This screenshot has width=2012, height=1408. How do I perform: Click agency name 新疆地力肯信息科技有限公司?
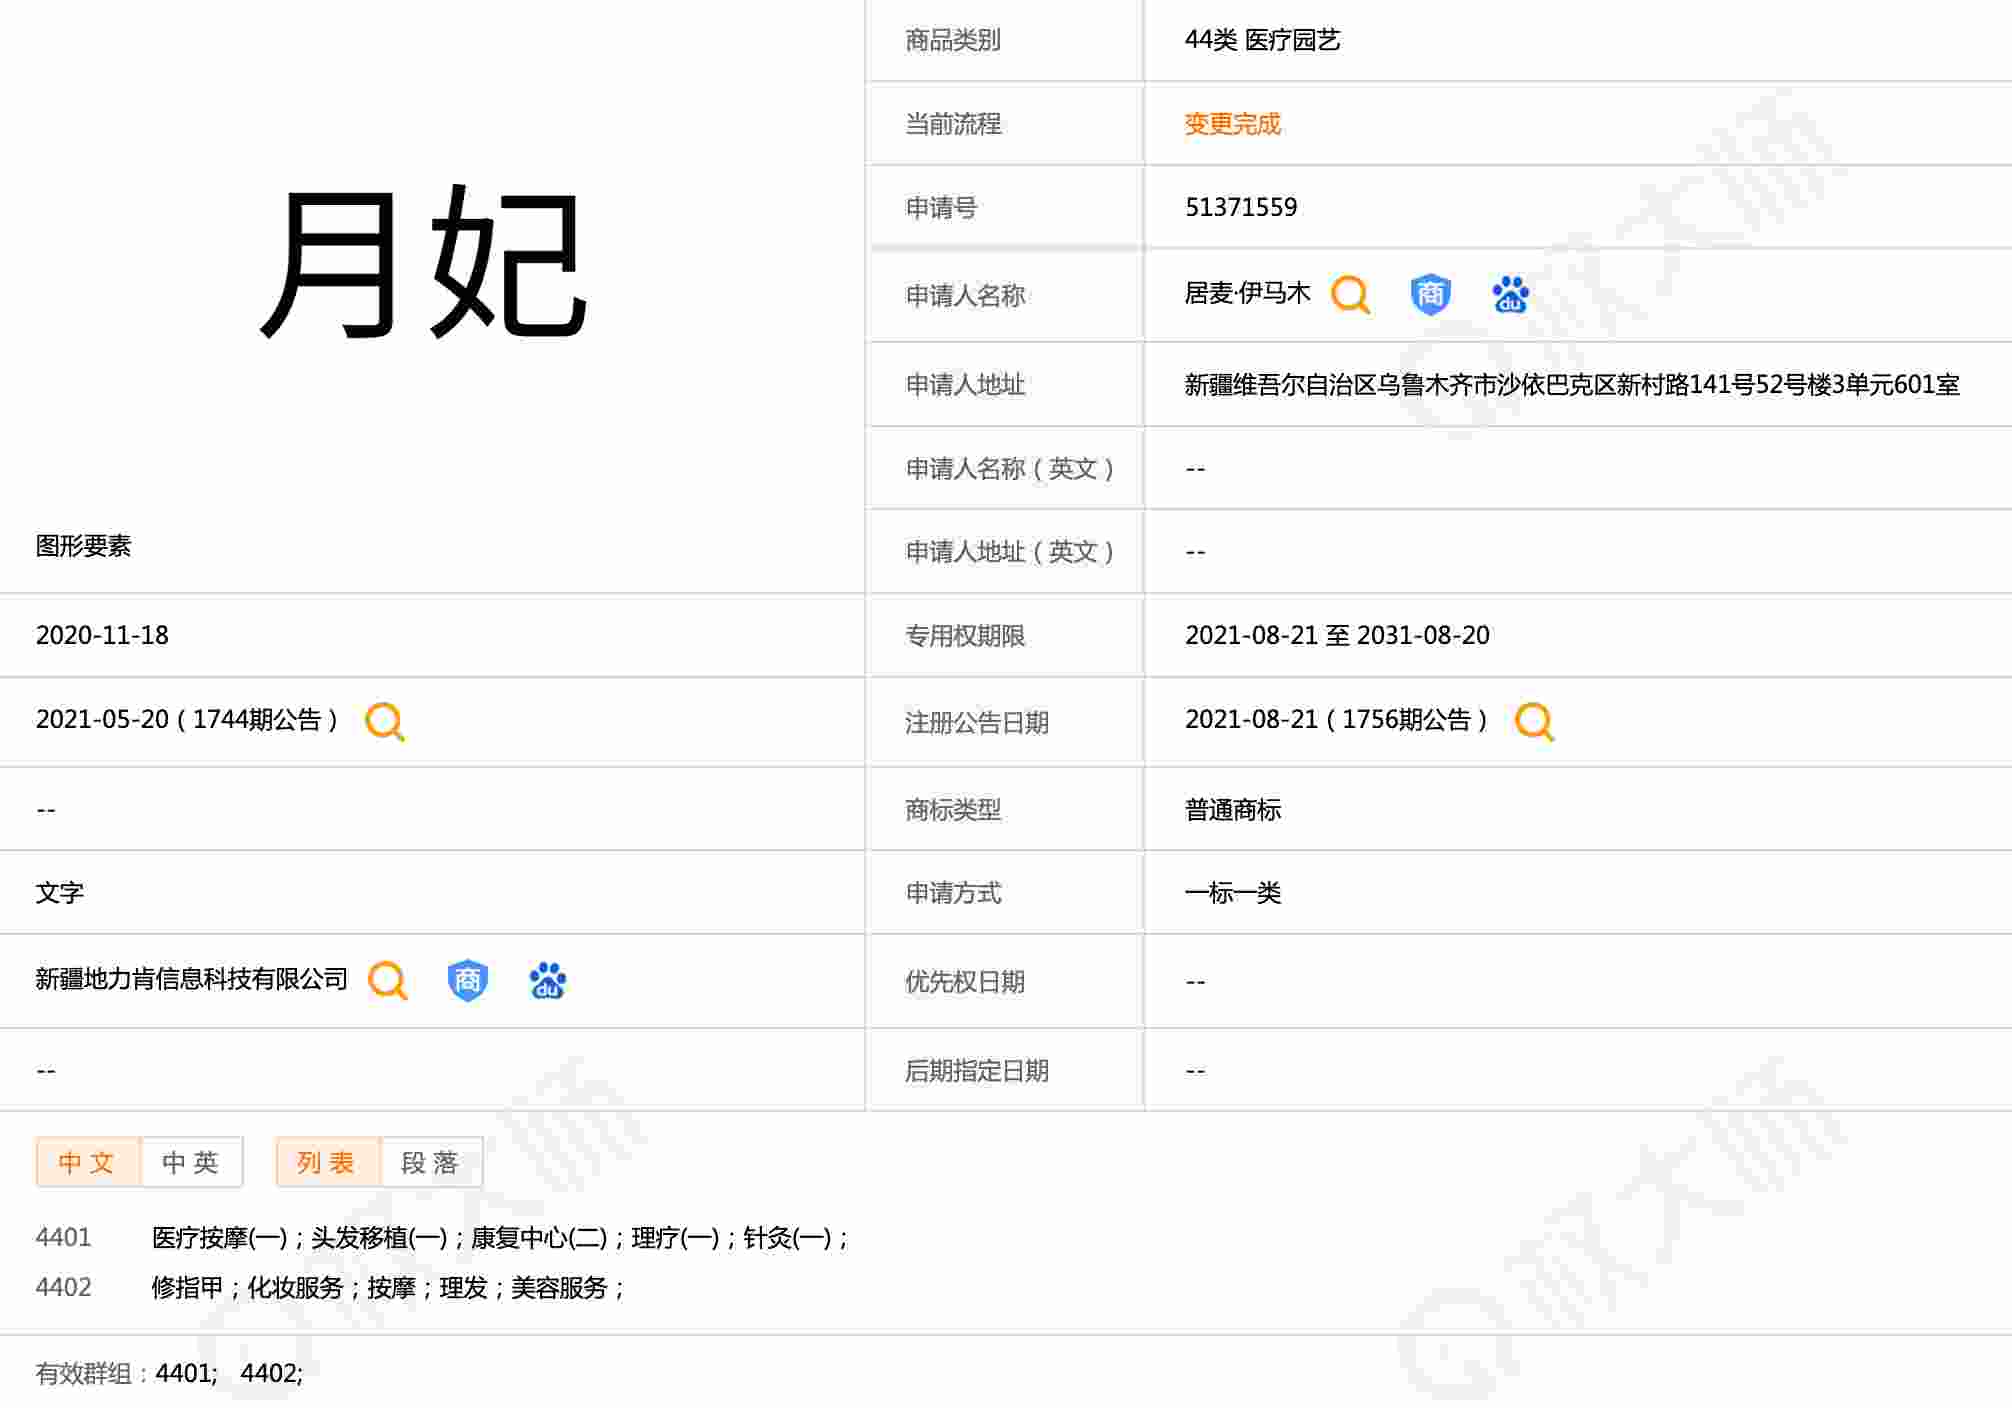[191, 979]
